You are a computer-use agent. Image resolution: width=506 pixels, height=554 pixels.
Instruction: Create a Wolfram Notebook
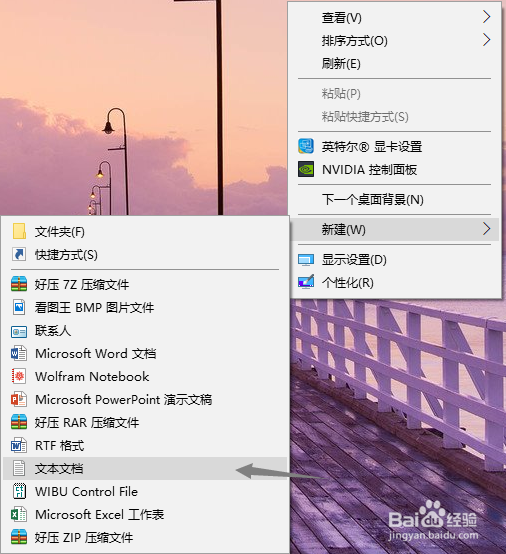145,376
